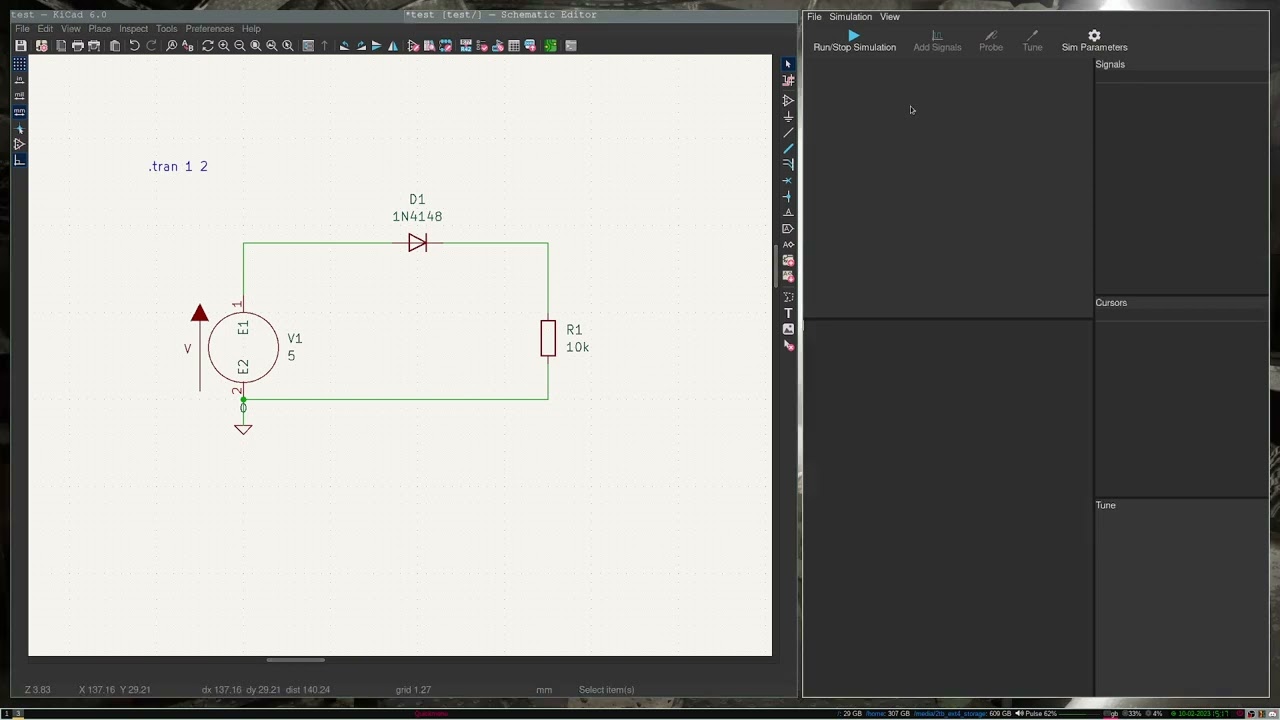Select the Add image tool
Screen dimensions: 1280x720
coord(788,329)
